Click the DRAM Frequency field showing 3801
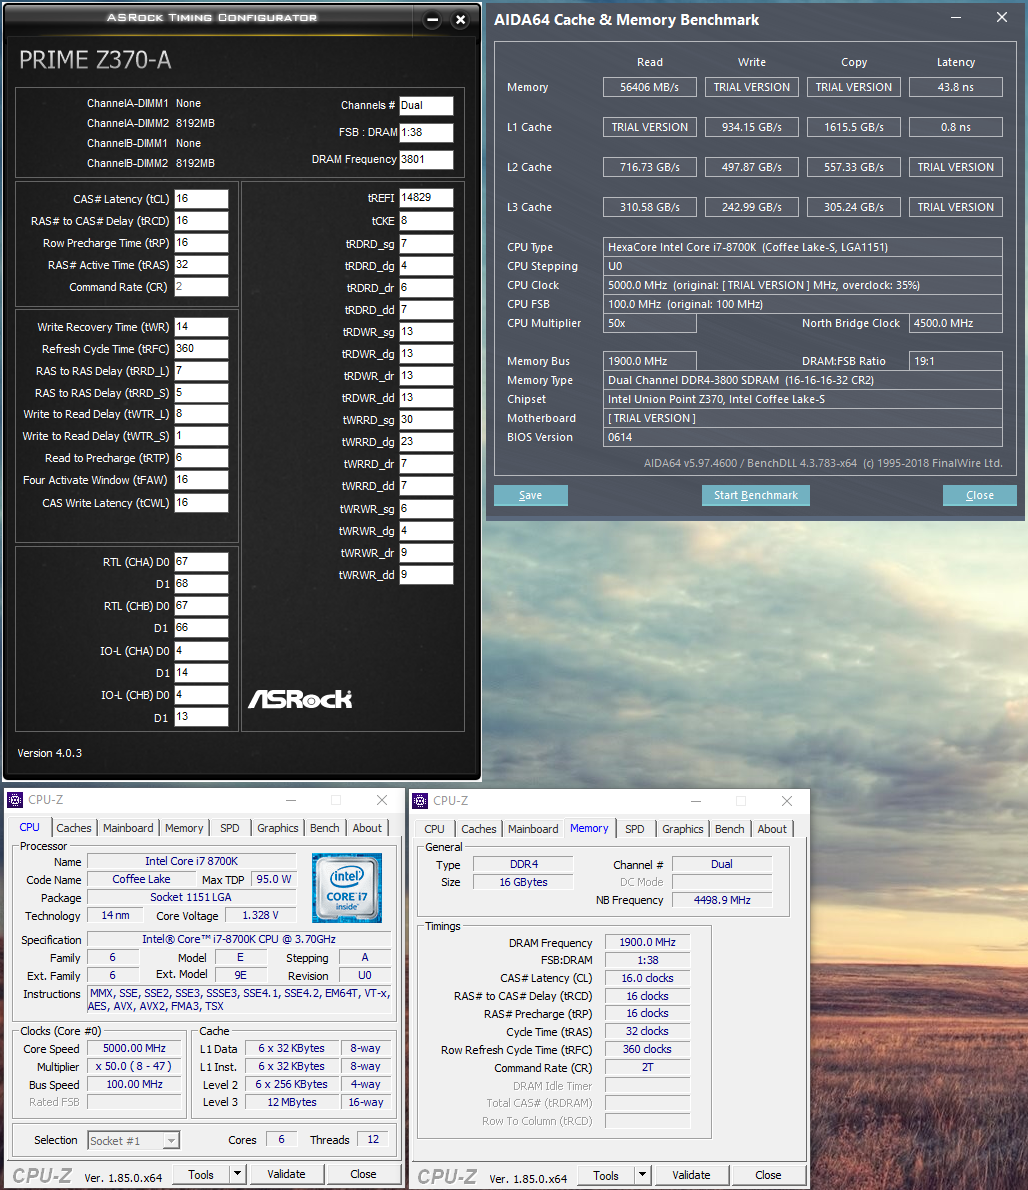The width and height of the screenshot is (1028, 1190). coord(426,159)
